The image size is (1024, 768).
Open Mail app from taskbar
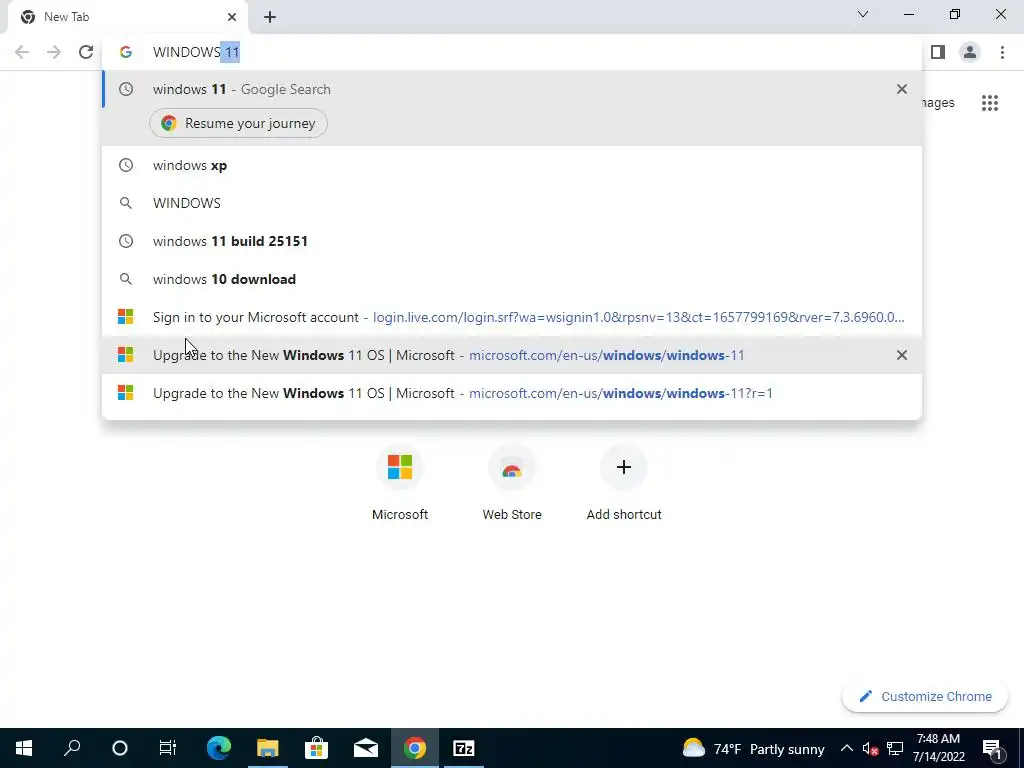366,748
